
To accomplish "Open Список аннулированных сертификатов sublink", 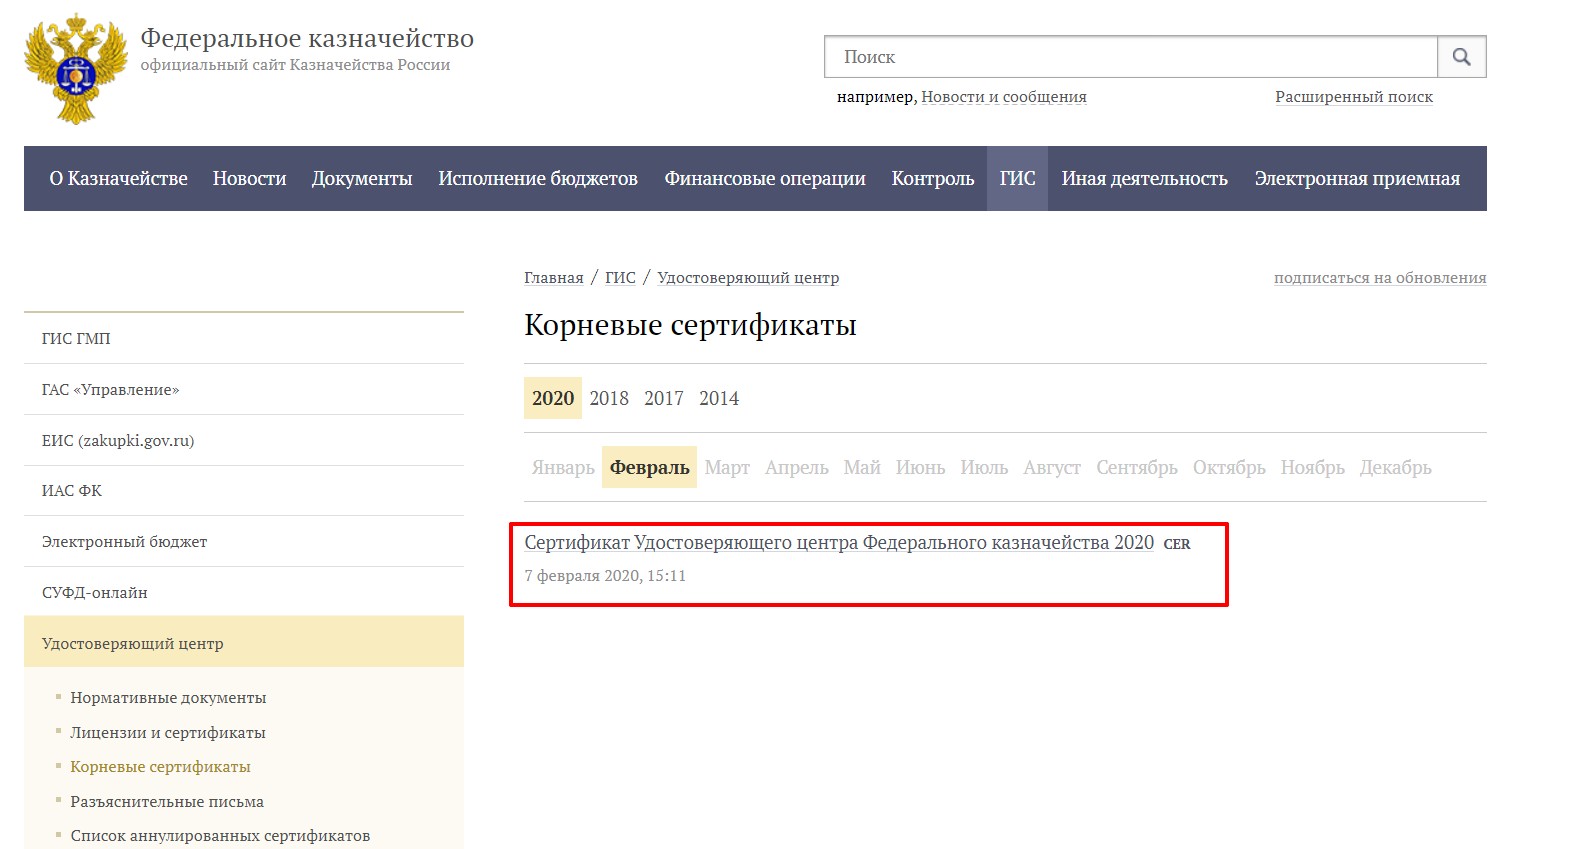I will click(220, 835).
